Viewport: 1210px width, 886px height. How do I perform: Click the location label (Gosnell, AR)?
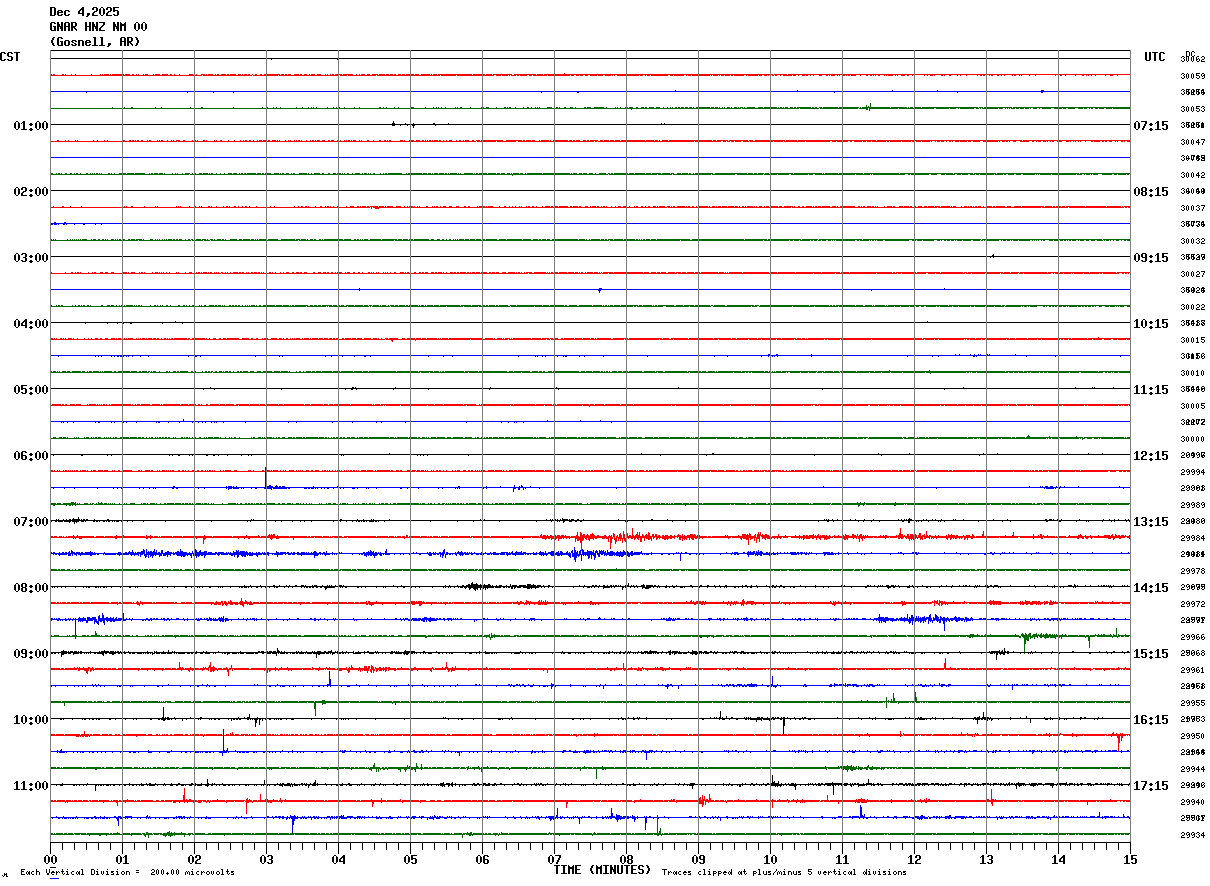coord(95,42)
